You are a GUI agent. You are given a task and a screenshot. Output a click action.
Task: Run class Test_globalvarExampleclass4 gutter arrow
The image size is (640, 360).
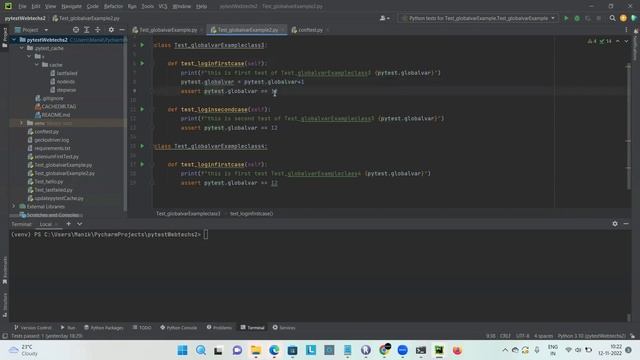[142, 146]
